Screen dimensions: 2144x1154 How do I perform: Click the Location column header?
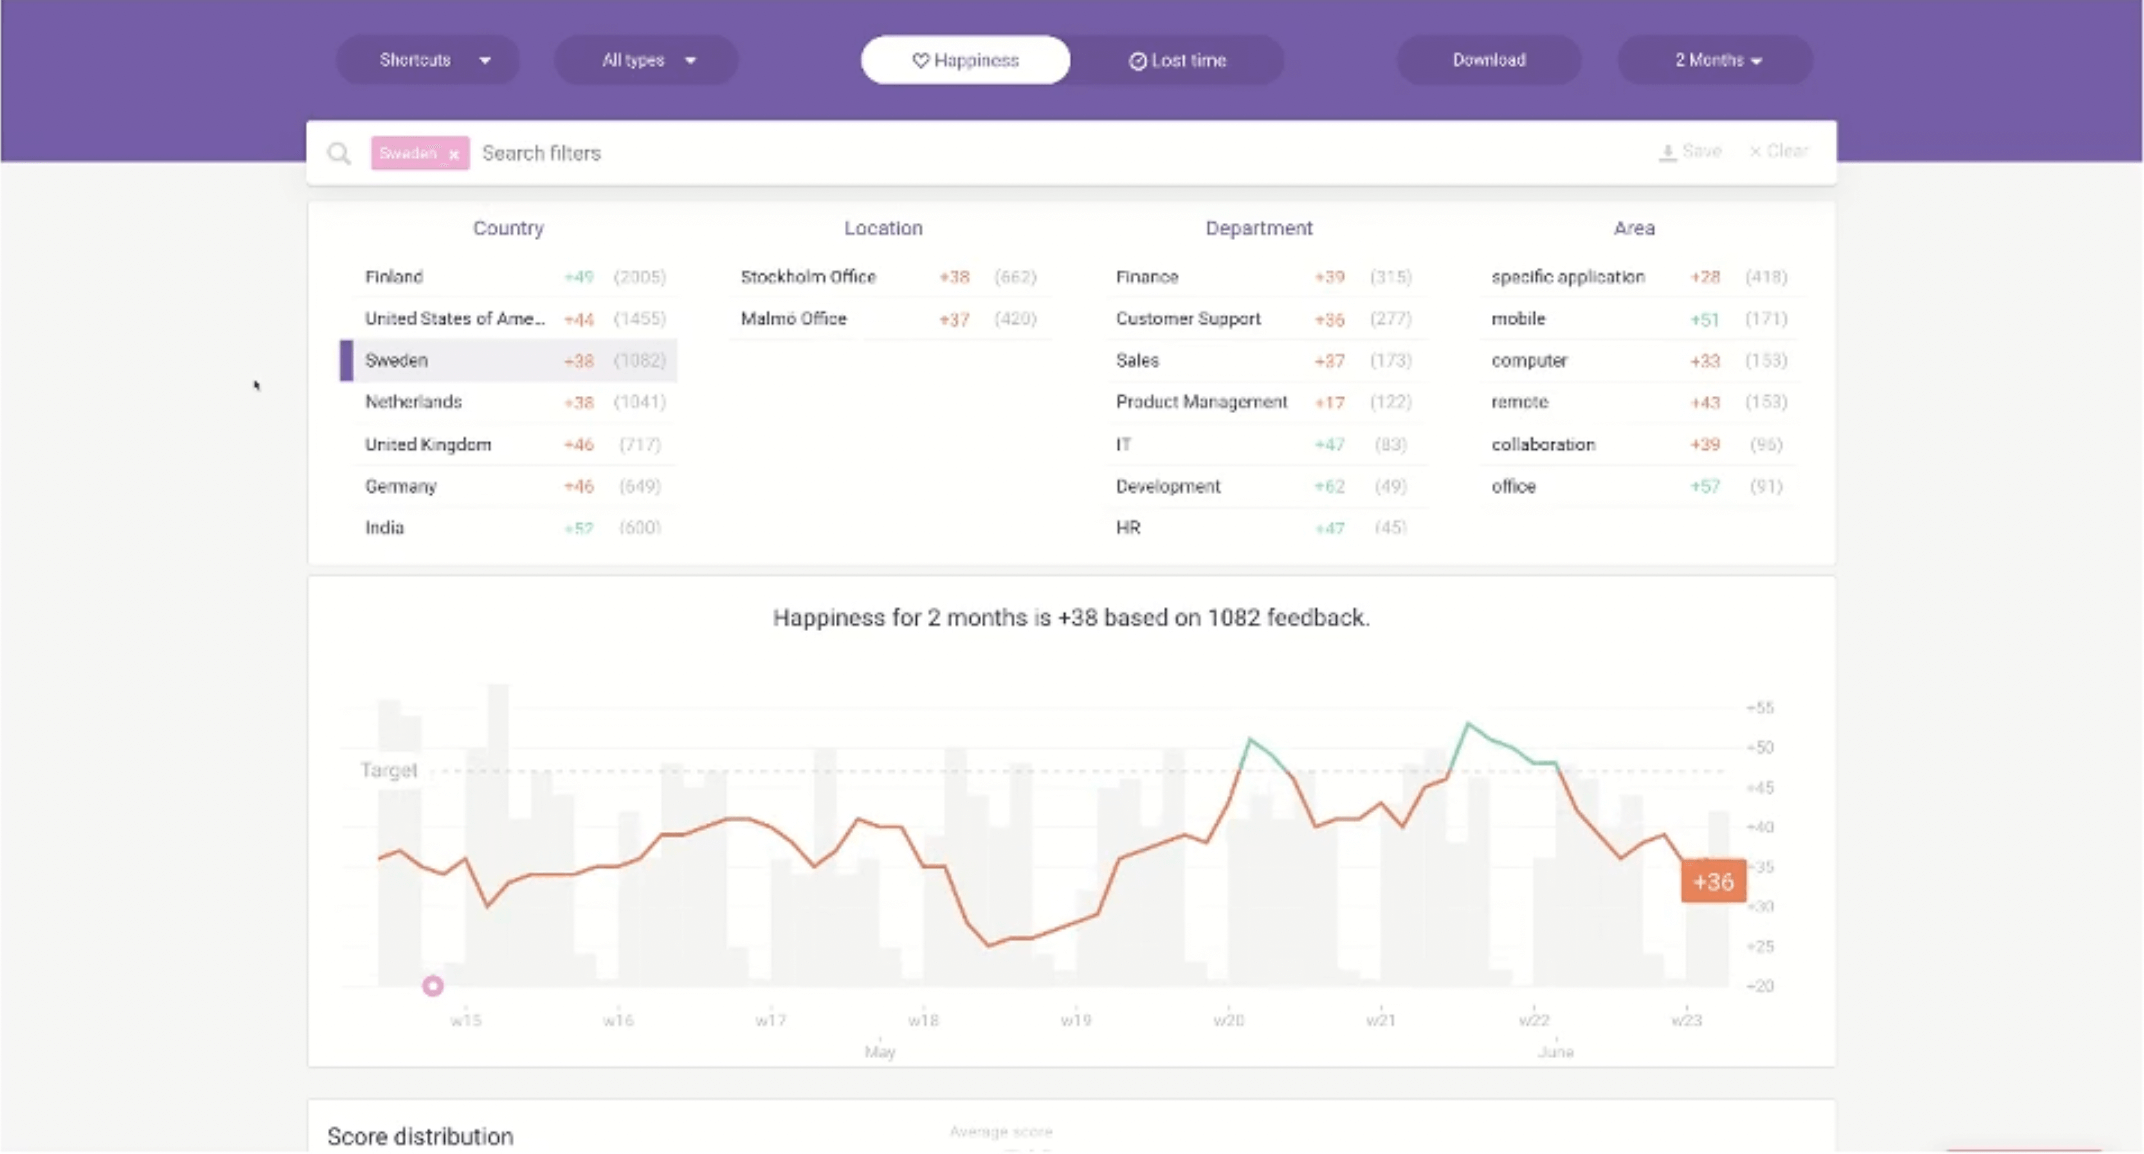pos(883,228)
